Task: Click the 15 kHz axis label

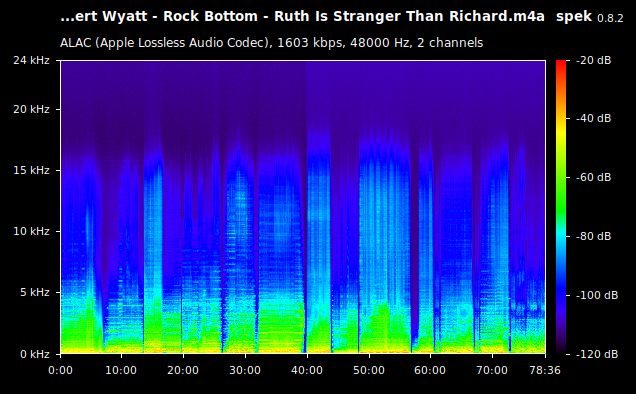Action: pyautogui.click(x=31, y=170)
